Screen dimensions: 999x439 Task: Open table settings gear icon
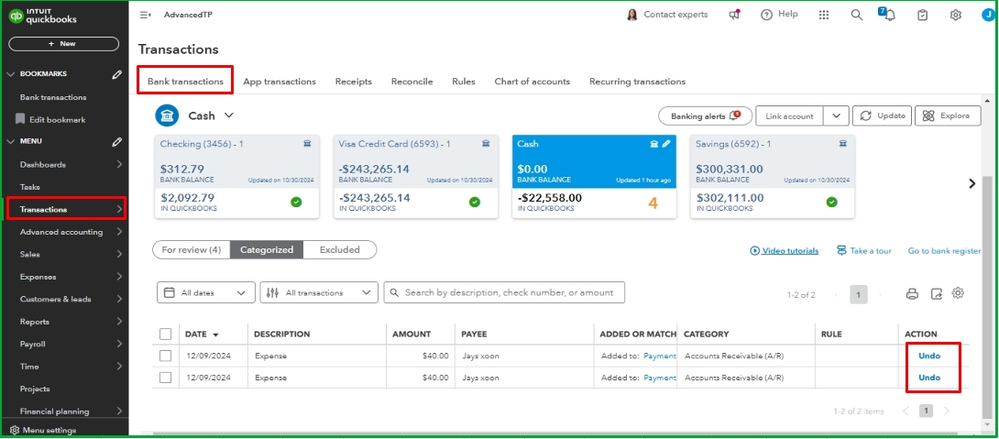click(x=958, y=293)
